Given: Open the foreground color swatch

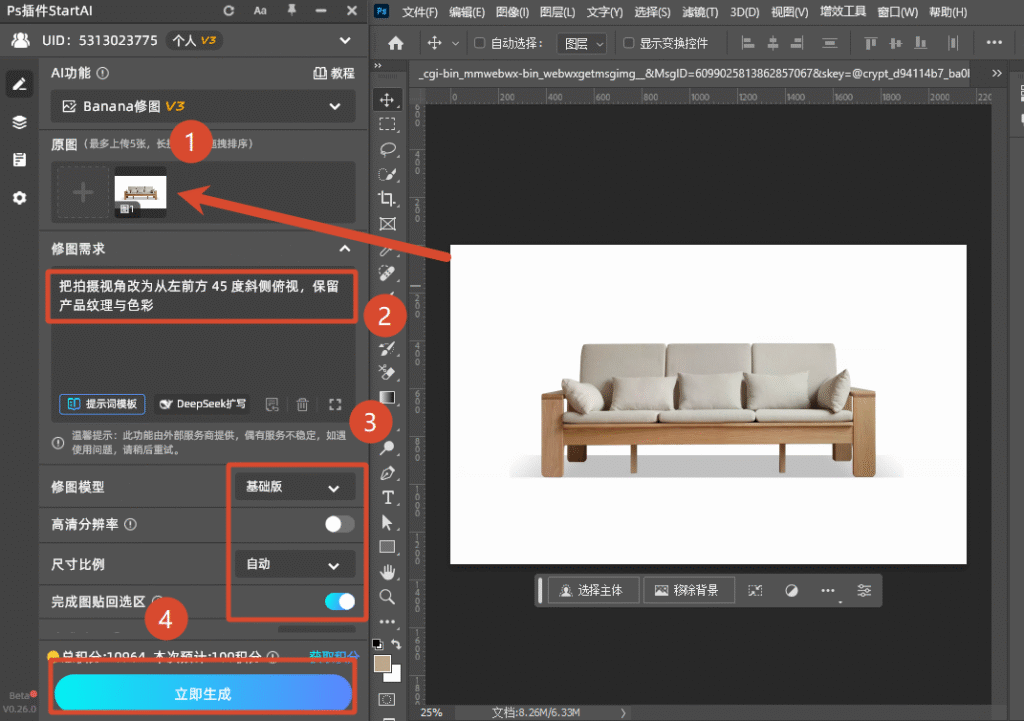Looking at the screenshot, I should click(382, 664).
